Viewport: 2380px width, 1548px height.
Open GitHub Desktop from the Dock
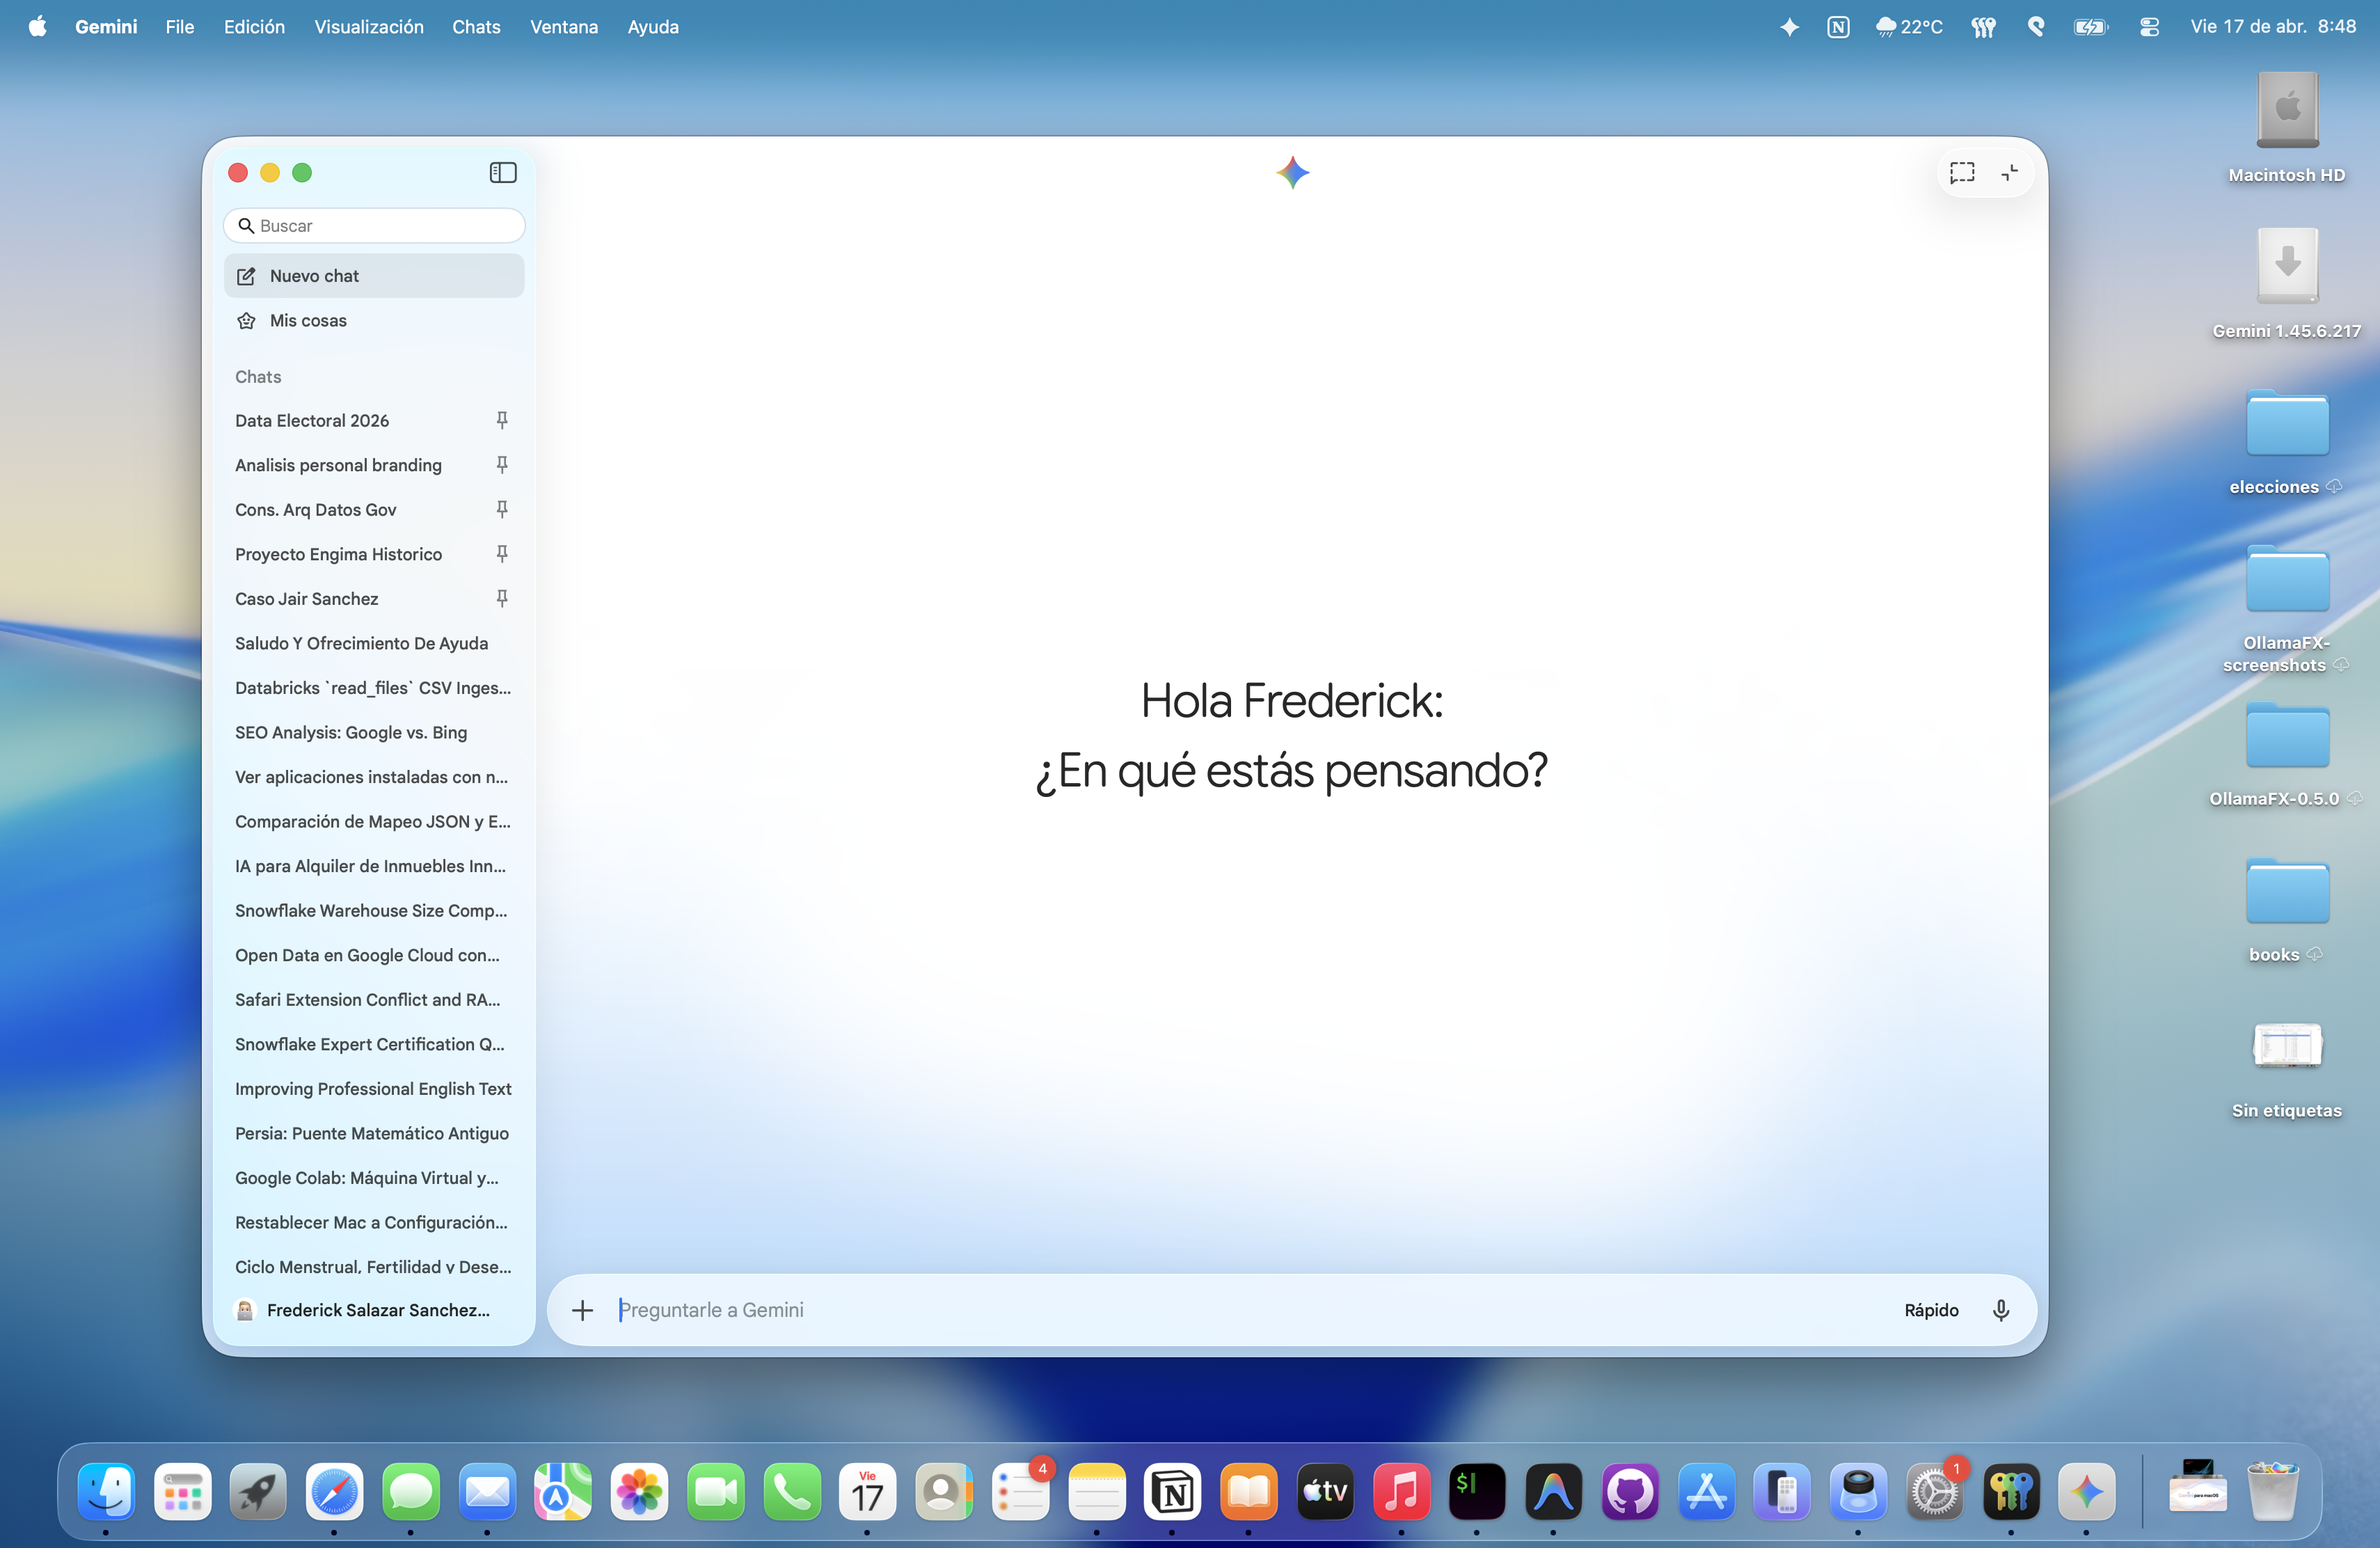click(1630, 1491)
